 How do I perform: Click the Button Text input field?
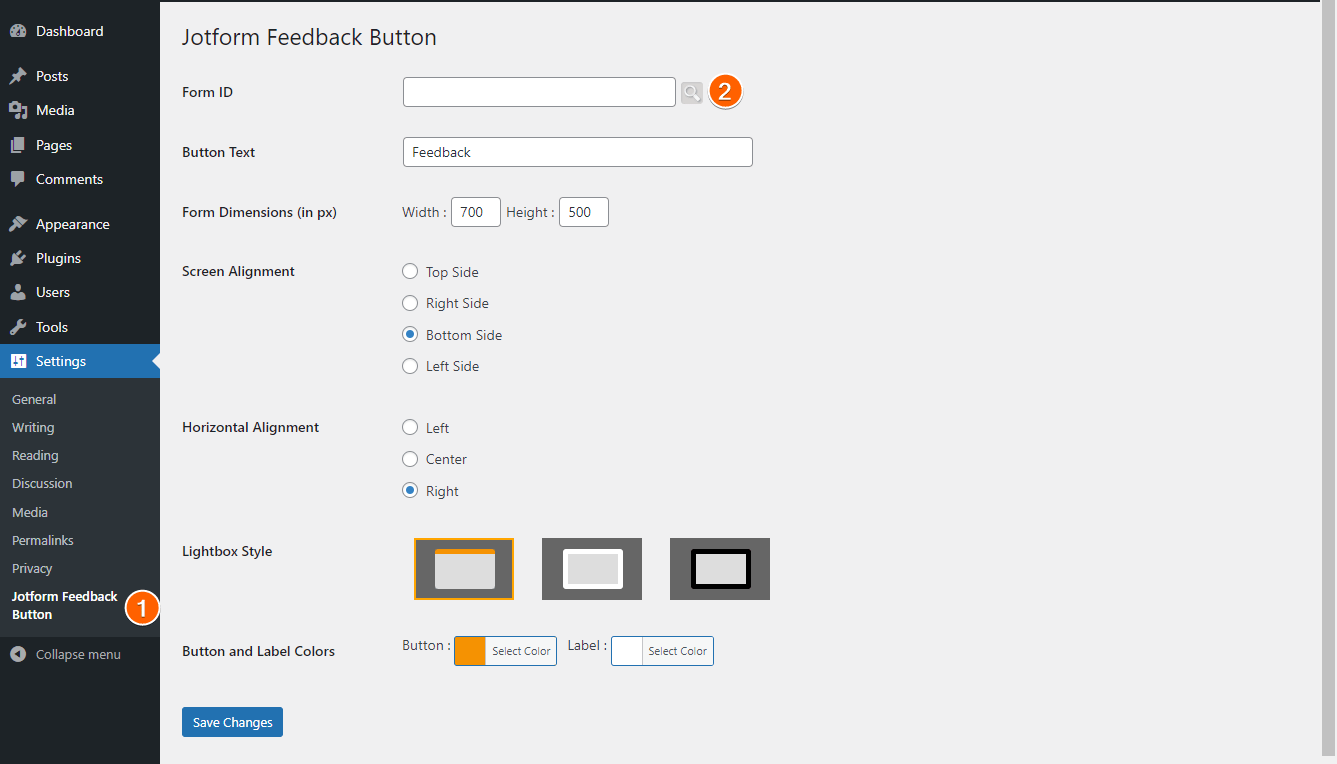[577, 152]
